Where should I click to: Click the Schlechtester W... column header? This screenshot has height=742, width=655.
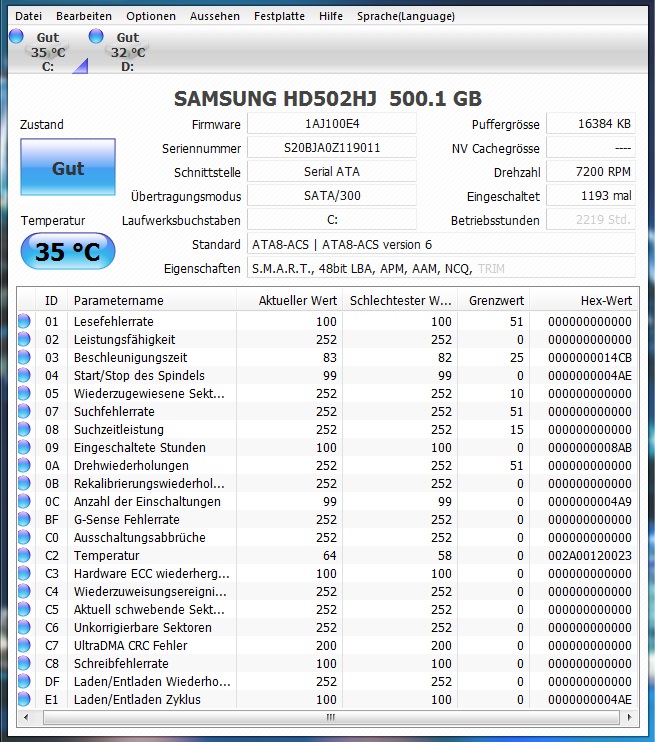400,300
